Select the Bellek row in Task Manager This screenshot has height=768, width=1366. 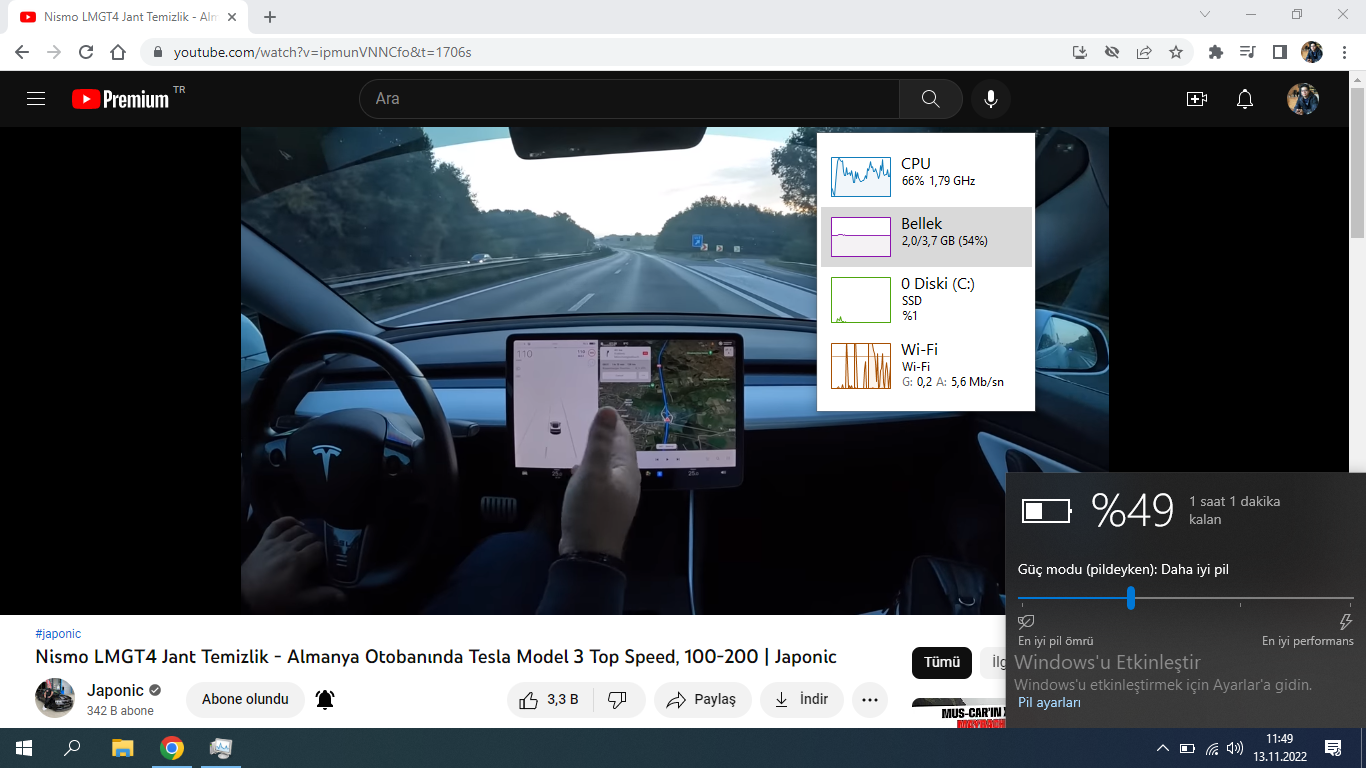coord(926,237)
